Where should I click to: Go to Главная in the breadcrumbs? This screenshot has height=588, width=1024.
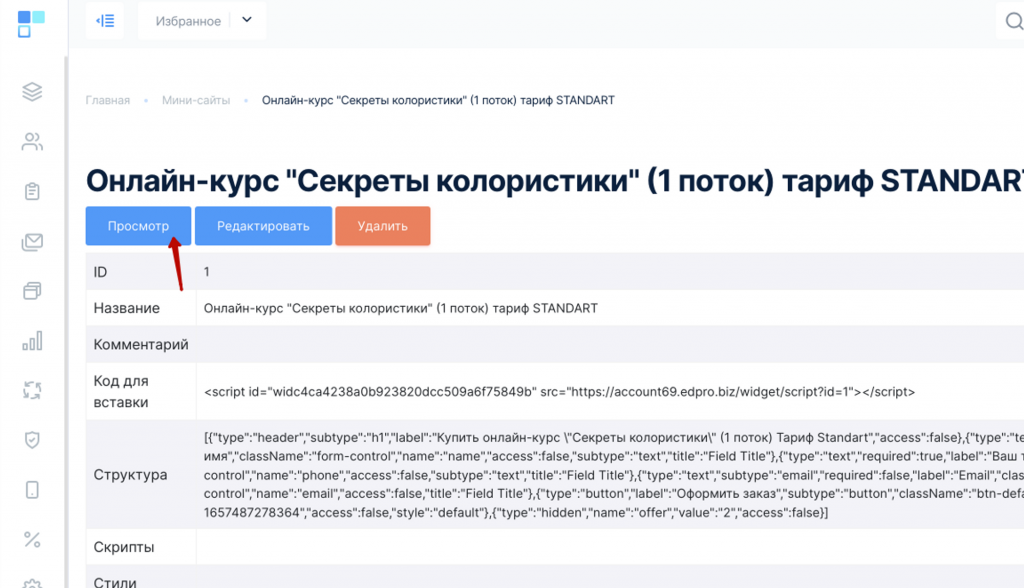coord(108,100)
